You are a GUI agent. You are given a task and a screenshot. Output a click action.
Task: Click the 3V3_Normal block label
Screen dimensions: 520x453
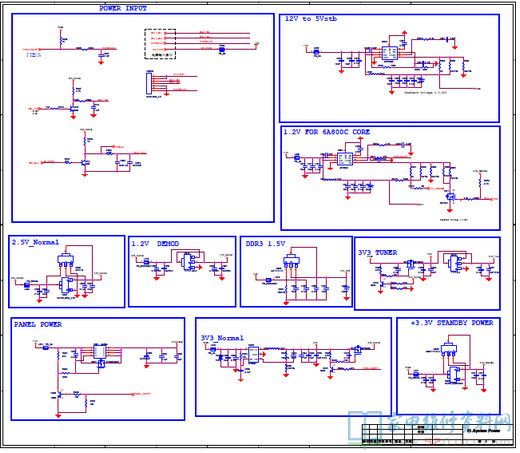point(222,338)
